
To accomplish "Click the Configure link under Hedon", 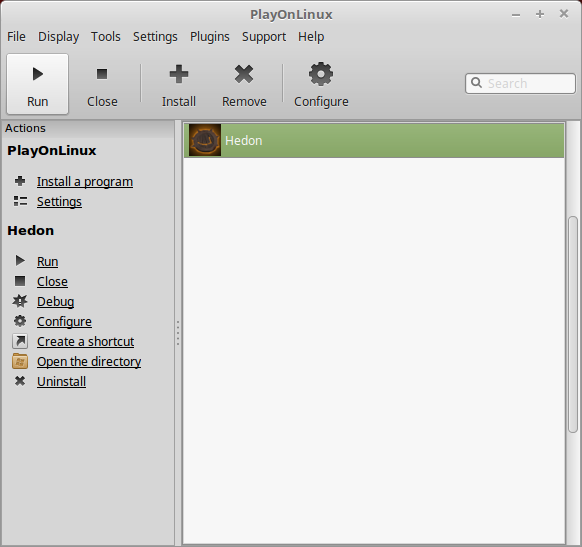I will coord(64,321).
